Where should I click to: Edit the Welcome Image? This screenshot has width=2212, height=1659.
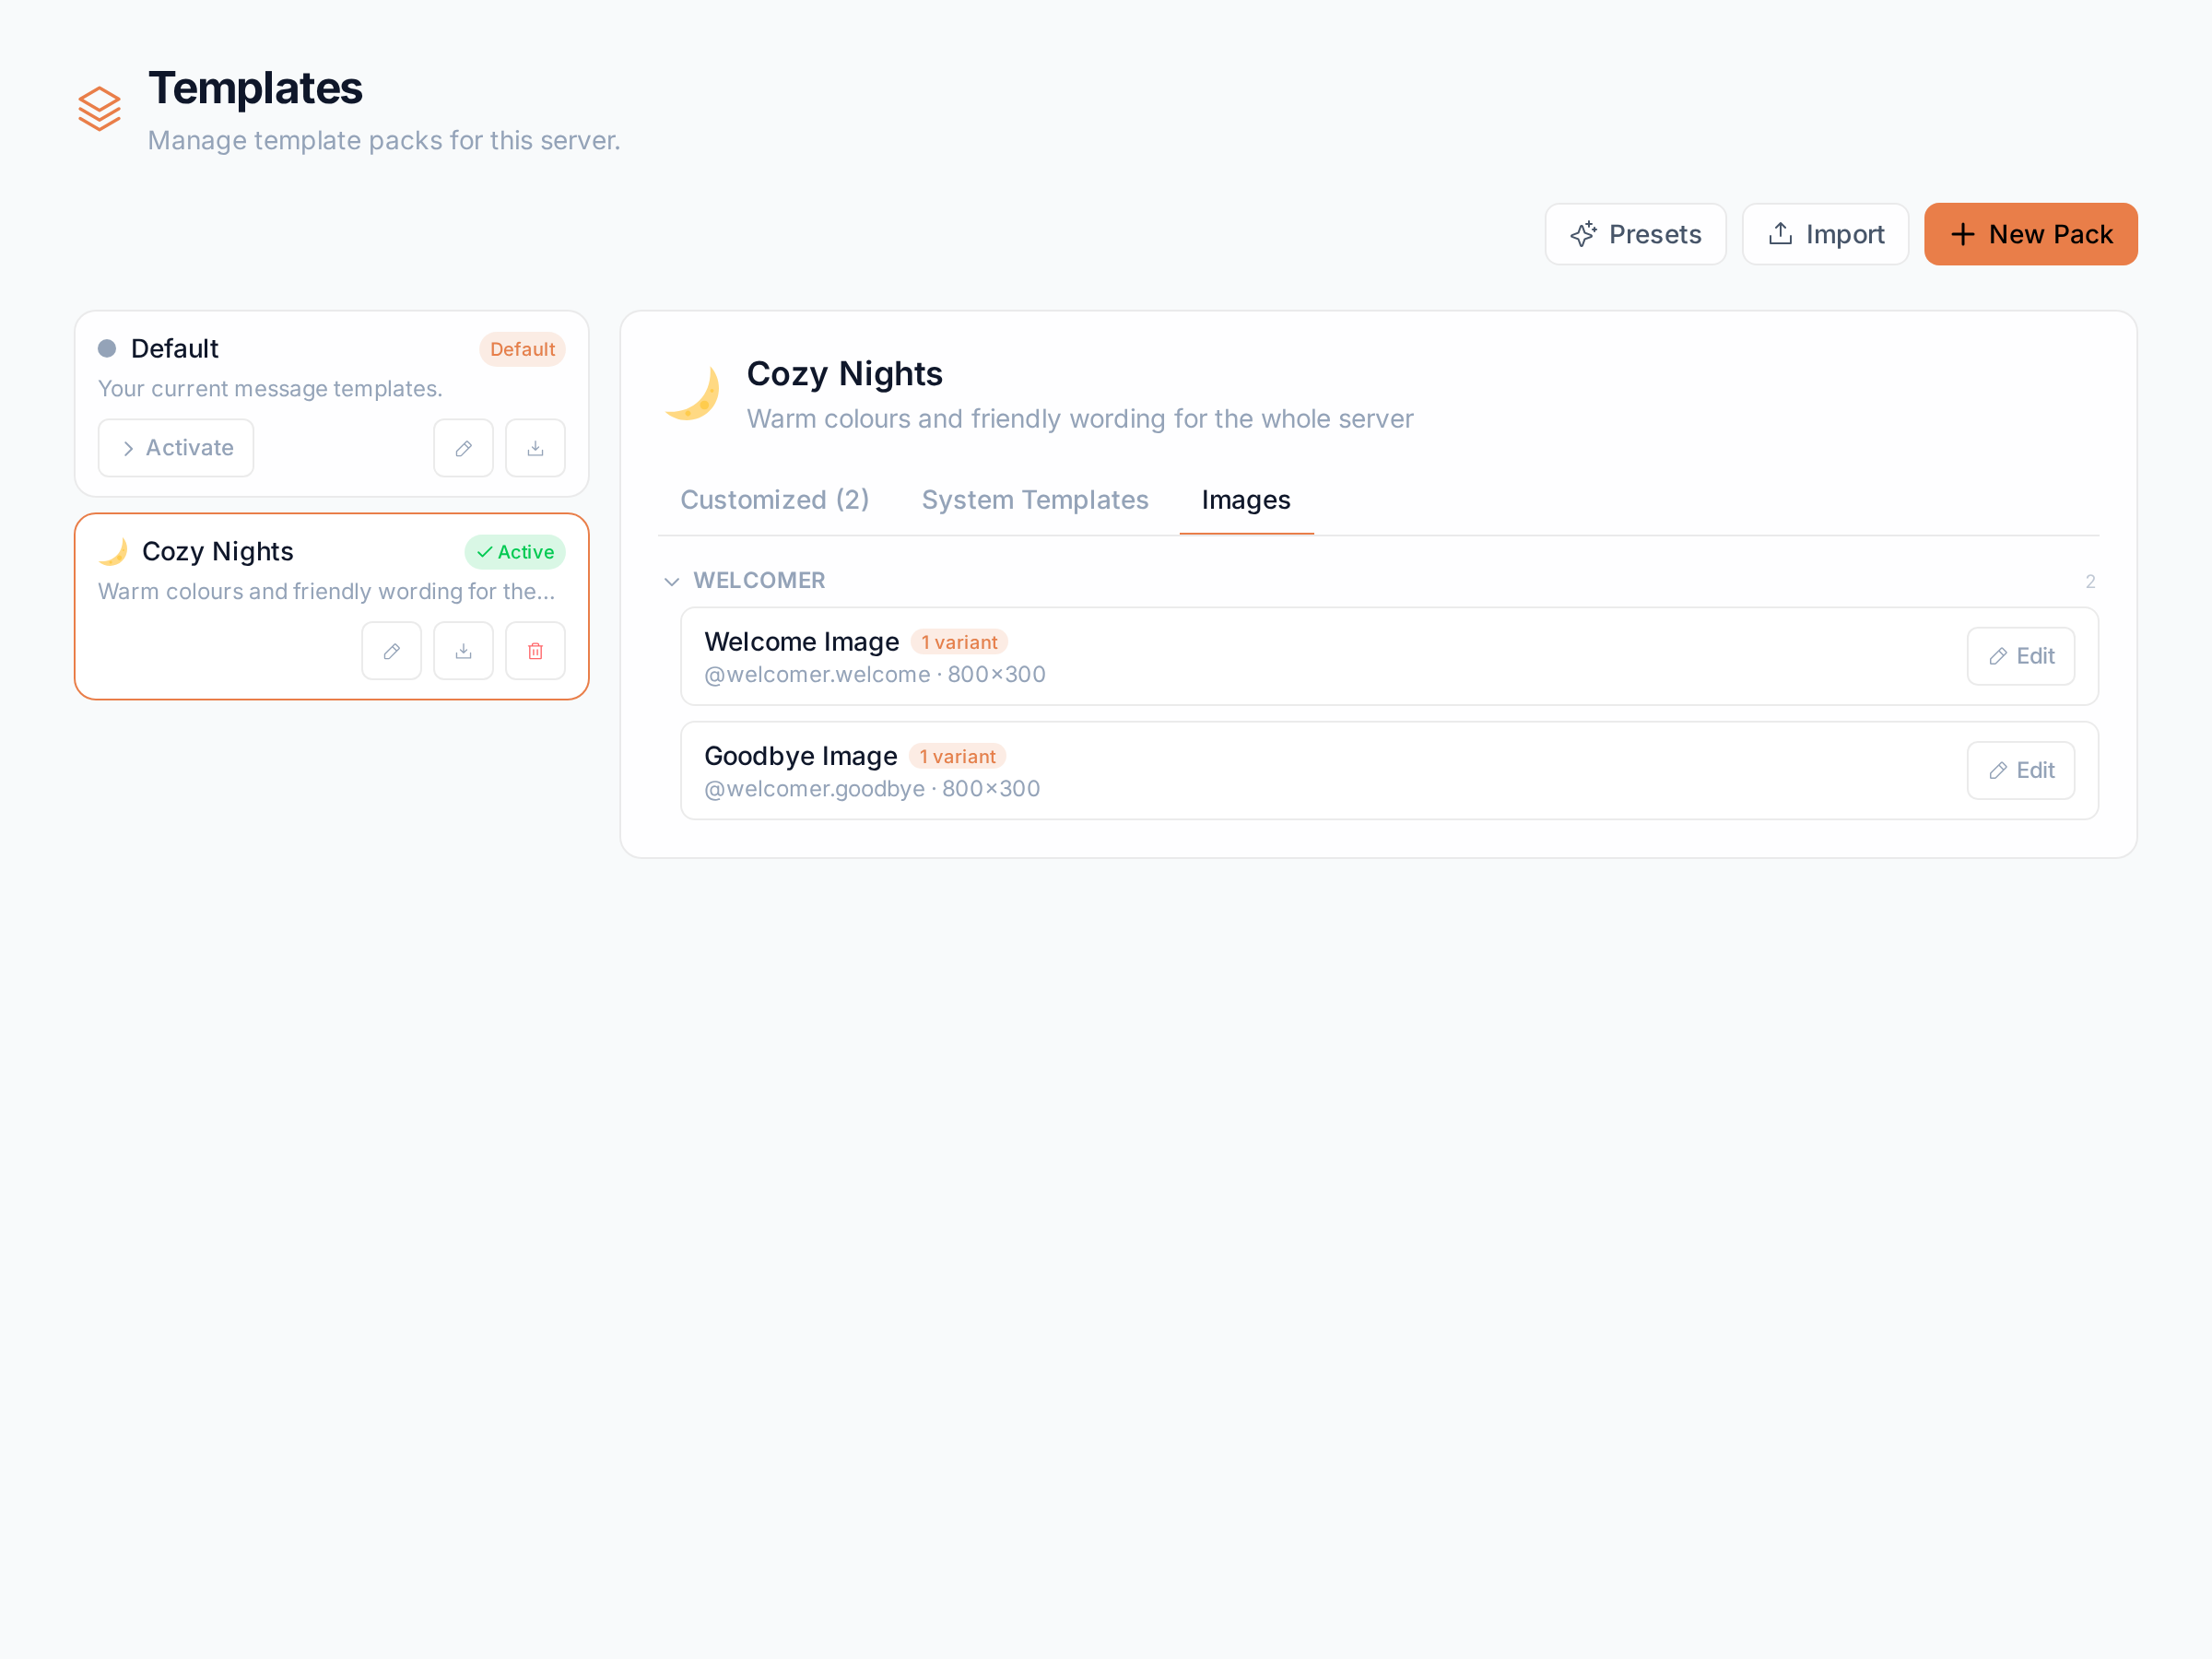[2020, 656]
